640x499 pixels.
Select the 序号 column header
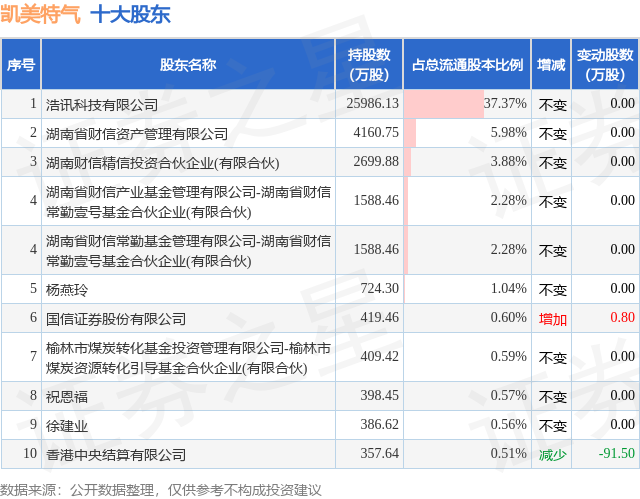[x=21, y=64]
